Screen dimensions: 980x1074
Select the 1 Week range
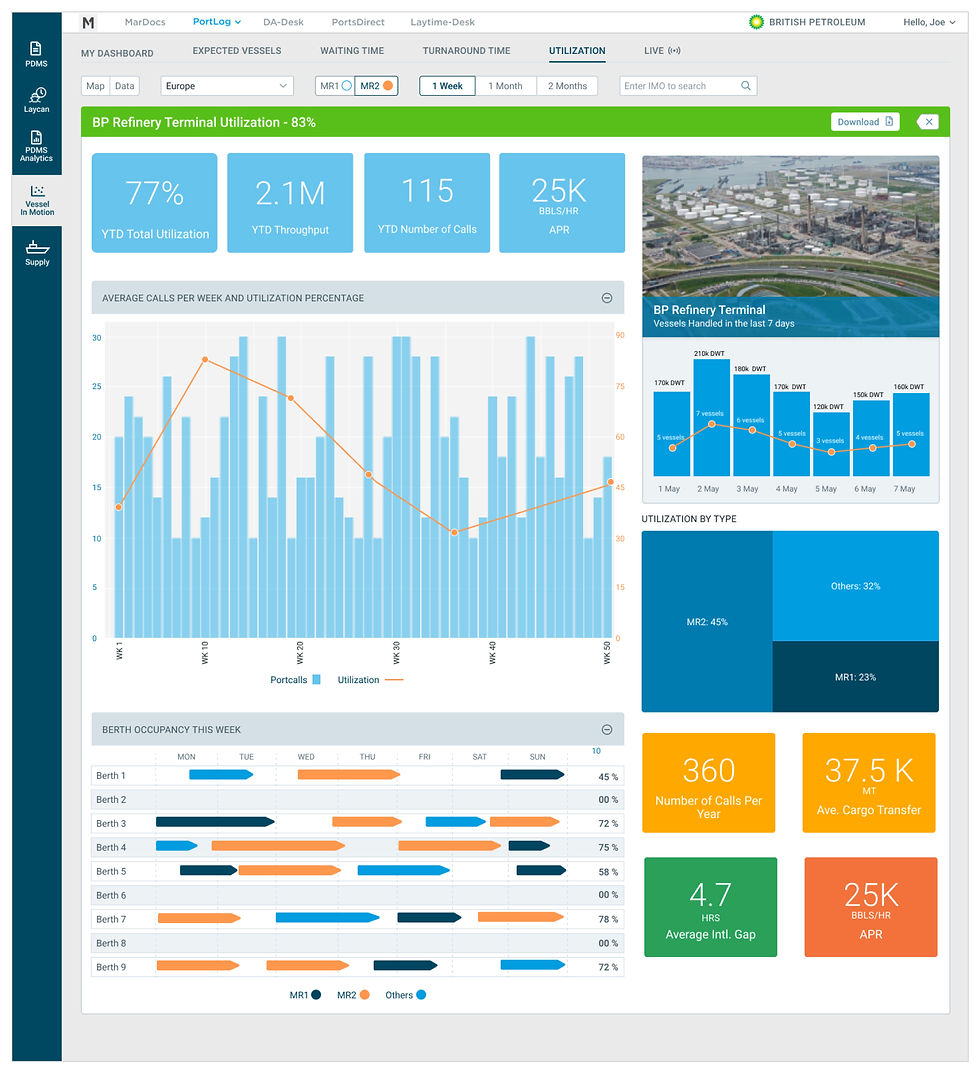click(447, 86)
